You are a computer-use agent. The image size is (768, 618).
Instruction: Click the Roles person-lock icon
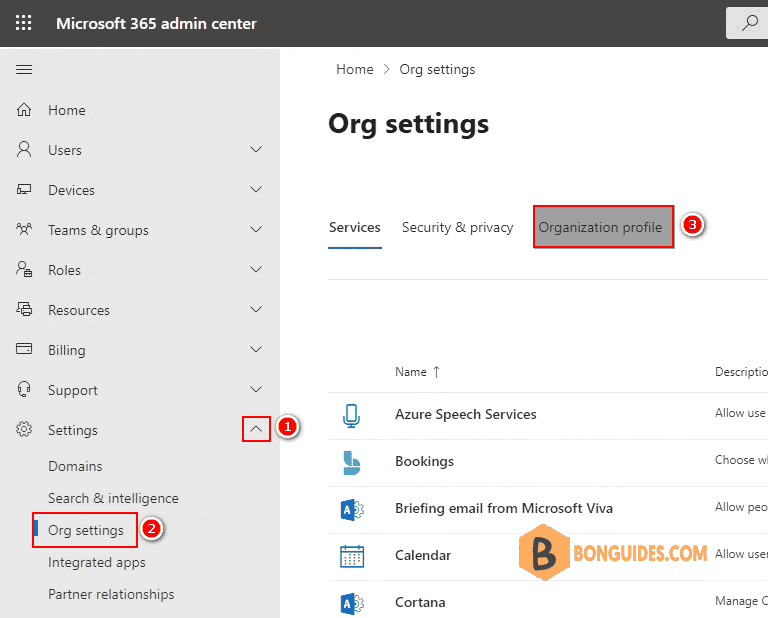click(x=24, y=269)
